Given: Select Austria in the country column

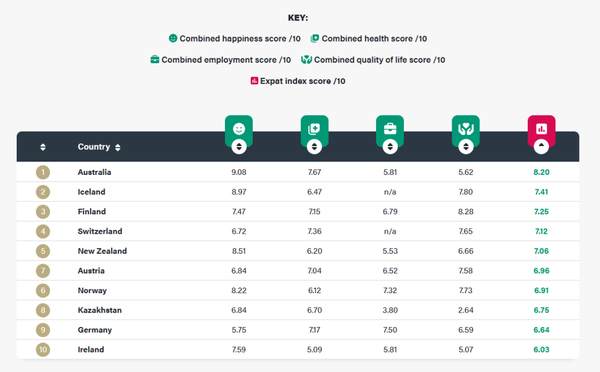Looking at the screenshot, I should coord(91,271).
